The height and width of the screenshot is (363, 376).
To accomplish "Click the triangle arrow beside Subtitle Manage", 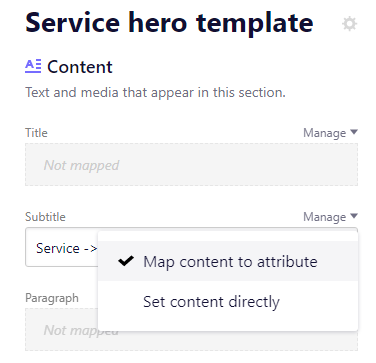I will pos(354,216).
